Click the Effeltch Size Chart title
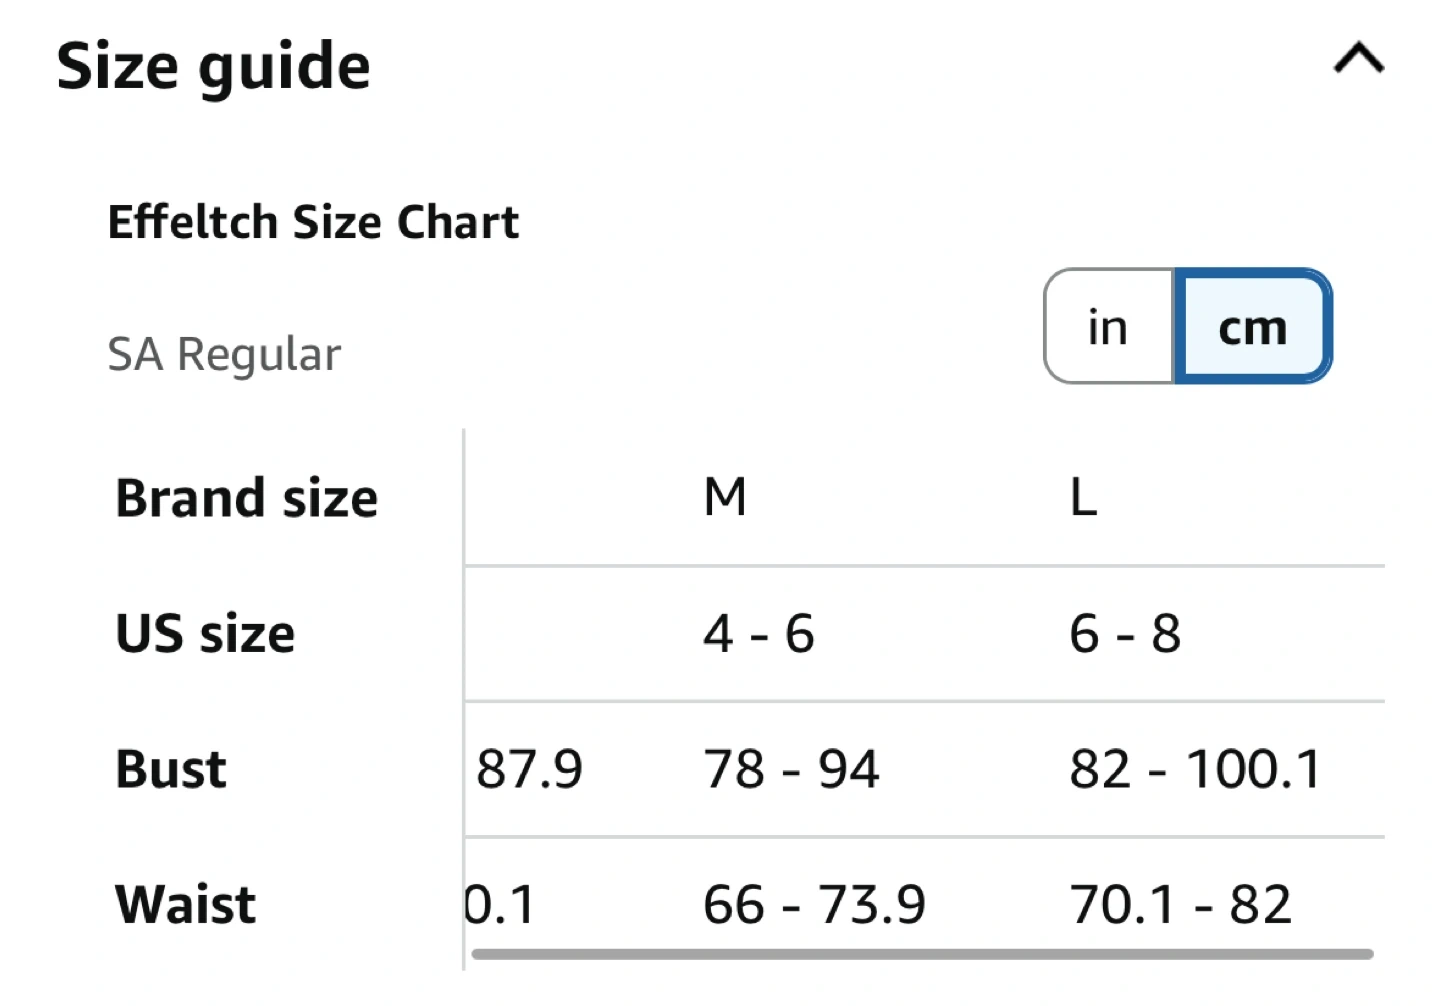The height and width of the screenshot is (1006, 1440). [x=313, y=222]
